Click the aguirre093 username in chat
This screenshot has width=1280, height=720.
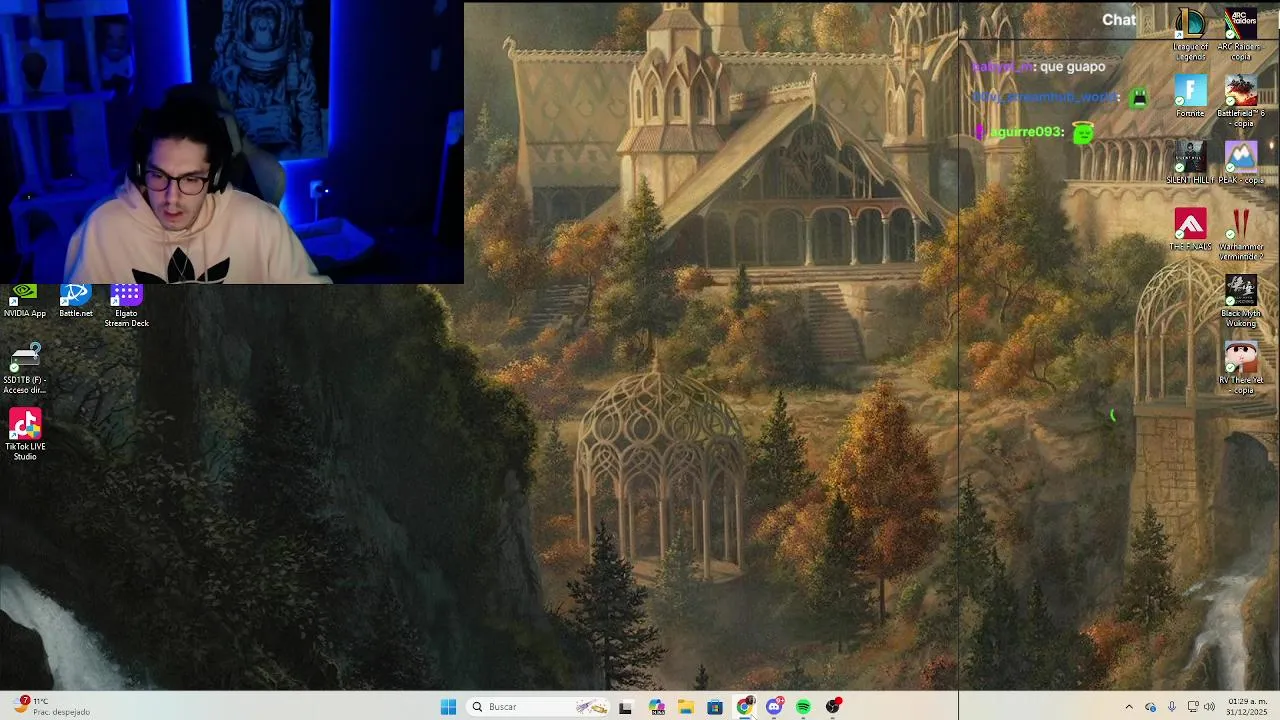tap(1024, 132)
